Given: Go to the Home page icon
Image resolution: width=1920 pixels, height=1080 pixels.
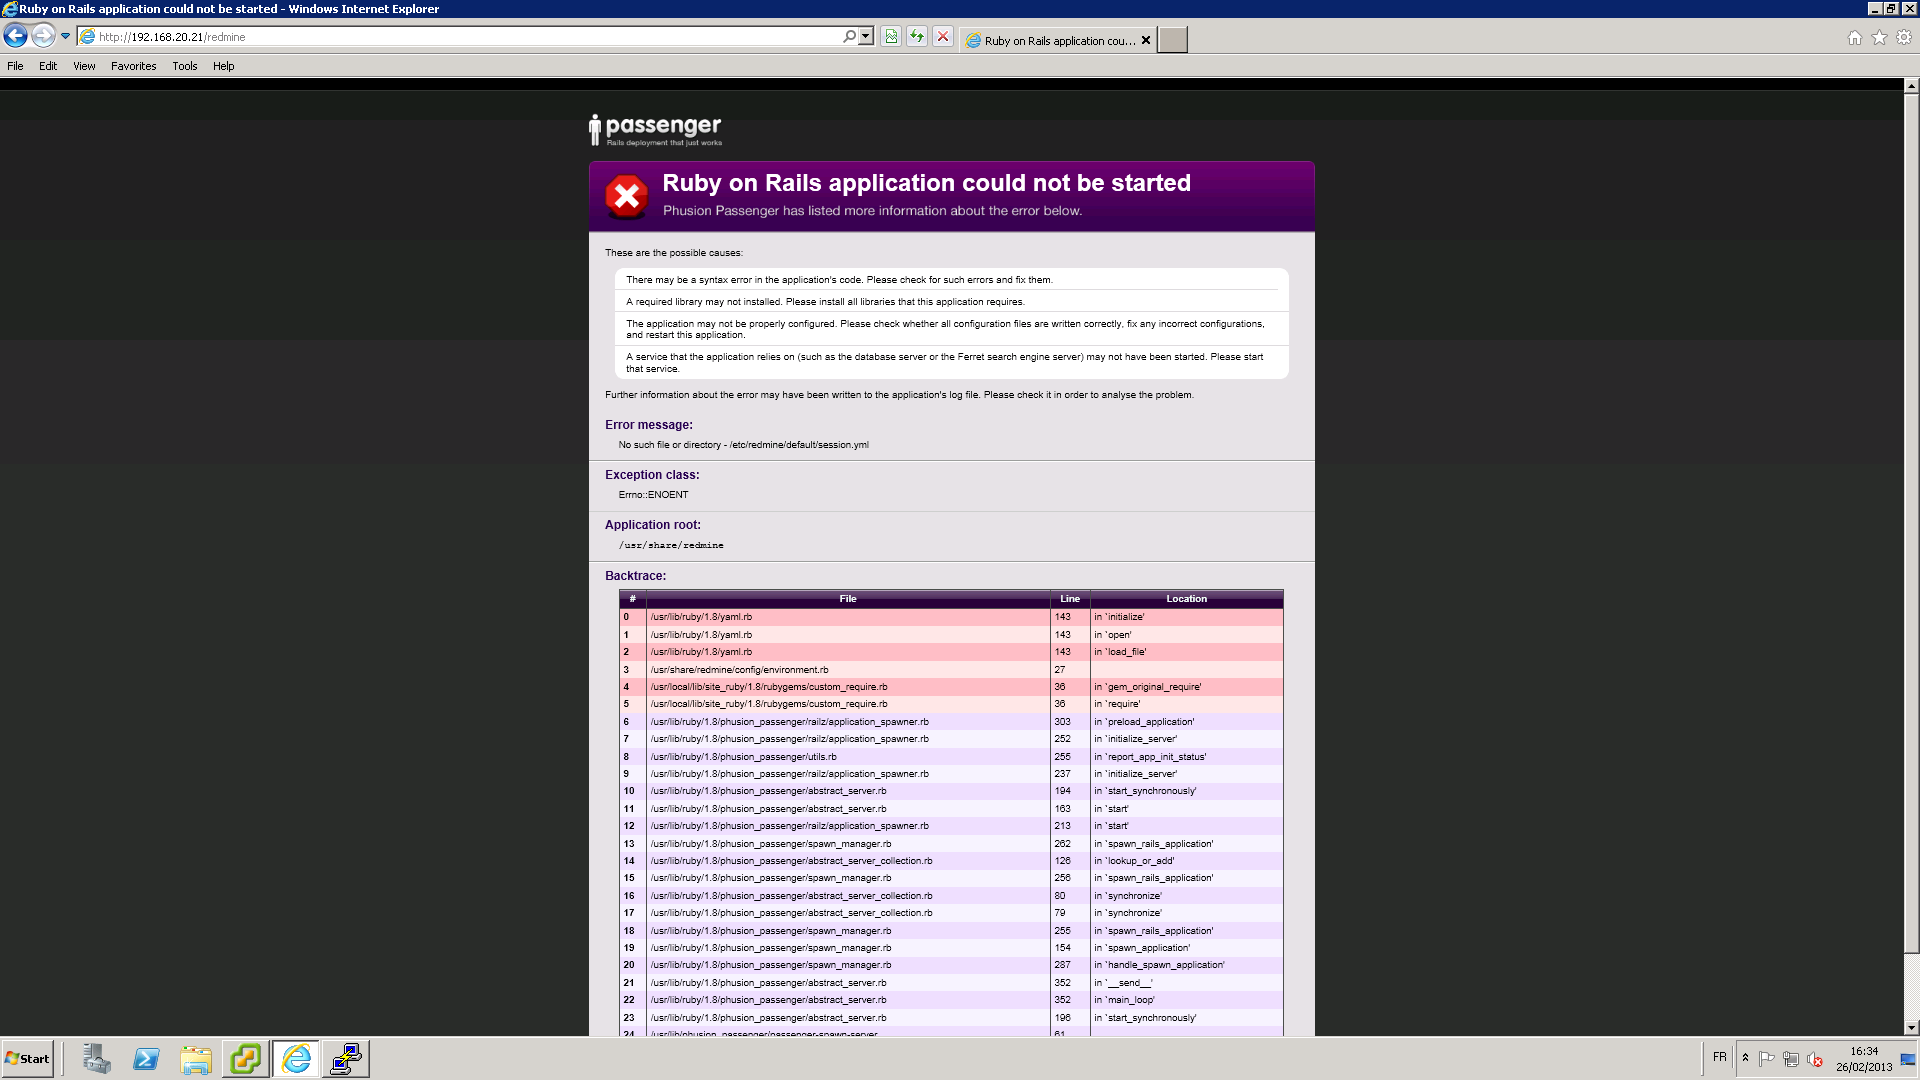Looking at the screenshot, I should tap(1855, 37).
